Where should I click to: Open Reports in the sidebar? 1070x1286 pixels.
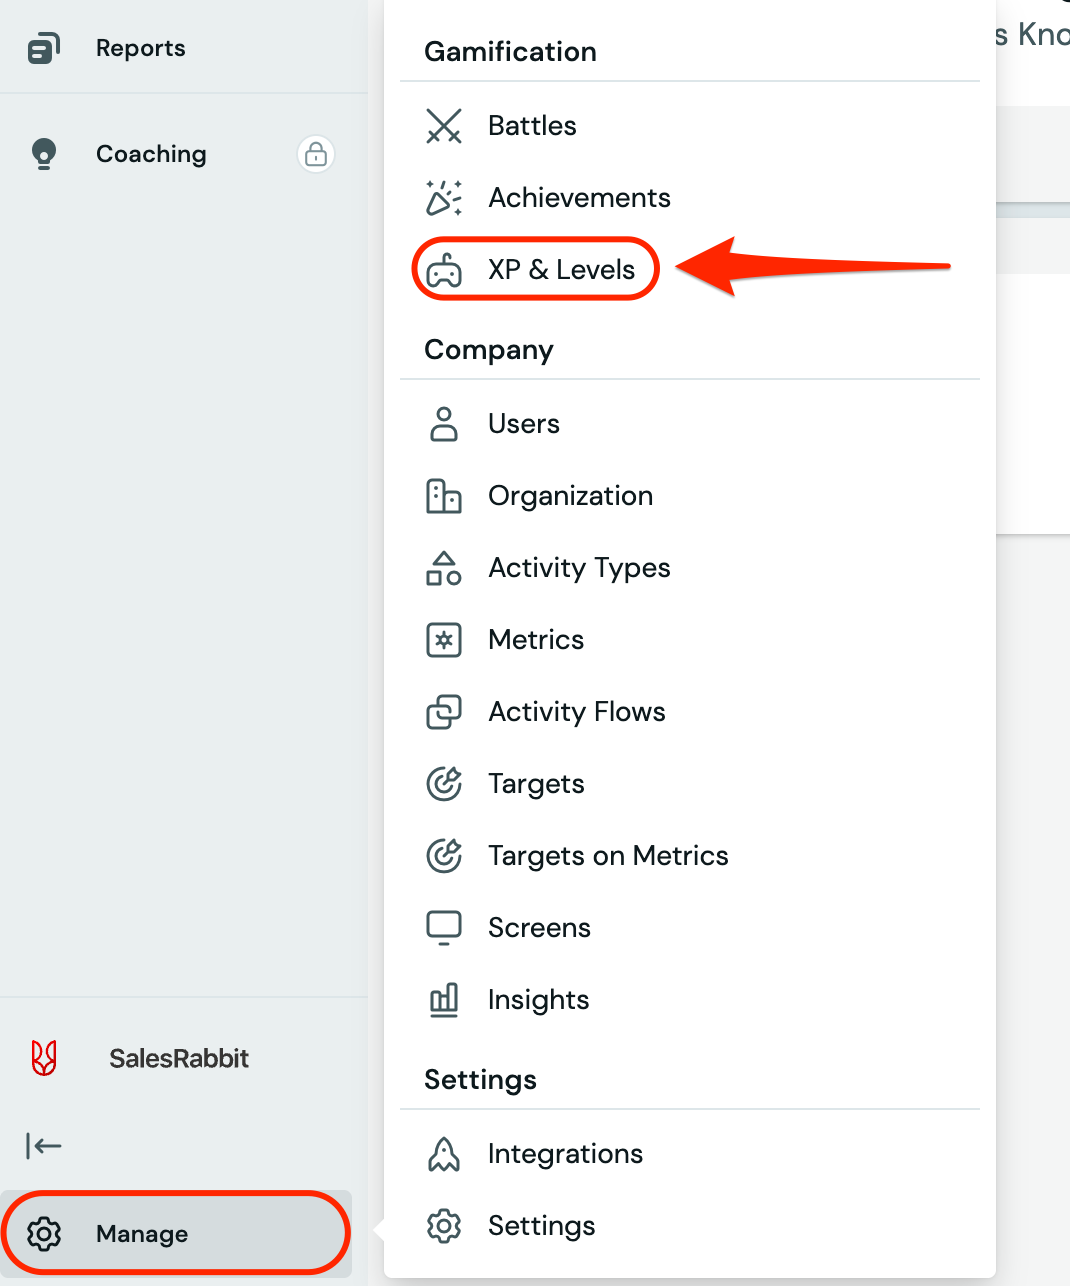[140, 48]
